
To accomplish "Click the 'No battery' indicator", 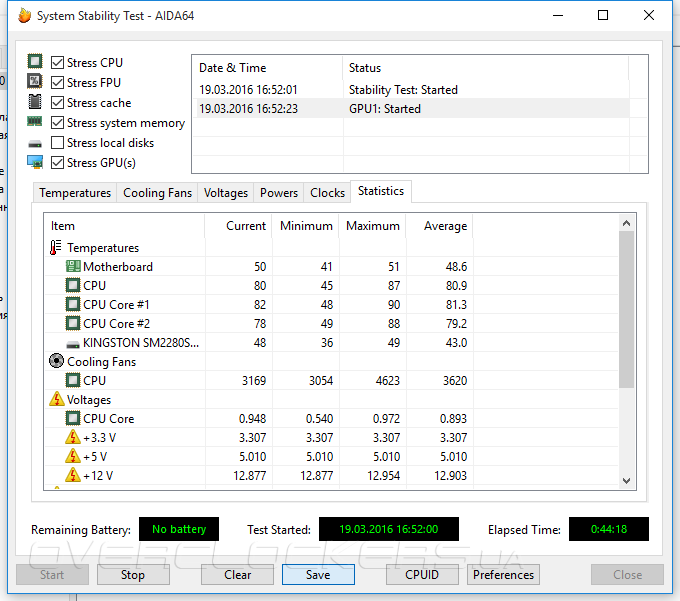I will 179,529.
